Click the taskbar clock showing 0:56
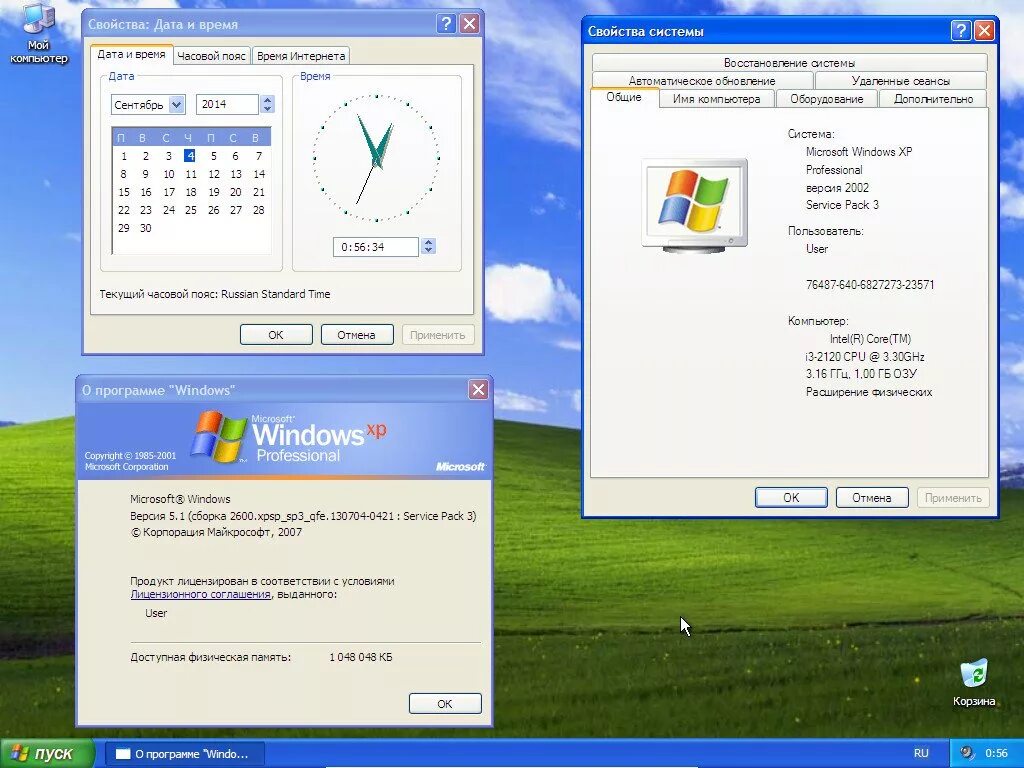Image resolution: width=1024 pixels, height=768 pixels. tap(996, 753)
